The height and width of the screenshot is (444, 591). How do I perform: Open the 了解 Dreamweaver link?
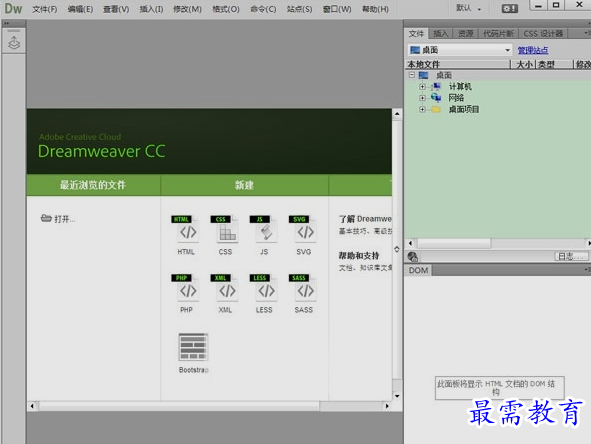point(365,219)
